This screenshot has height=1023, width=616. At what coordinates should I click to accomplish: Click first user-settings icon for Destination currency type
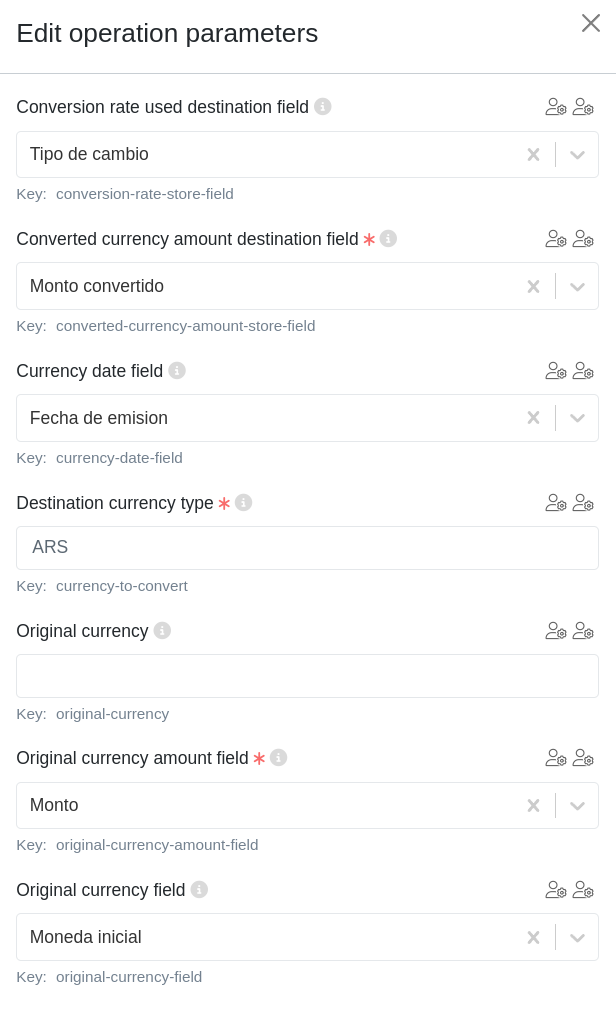coord(556,503)
